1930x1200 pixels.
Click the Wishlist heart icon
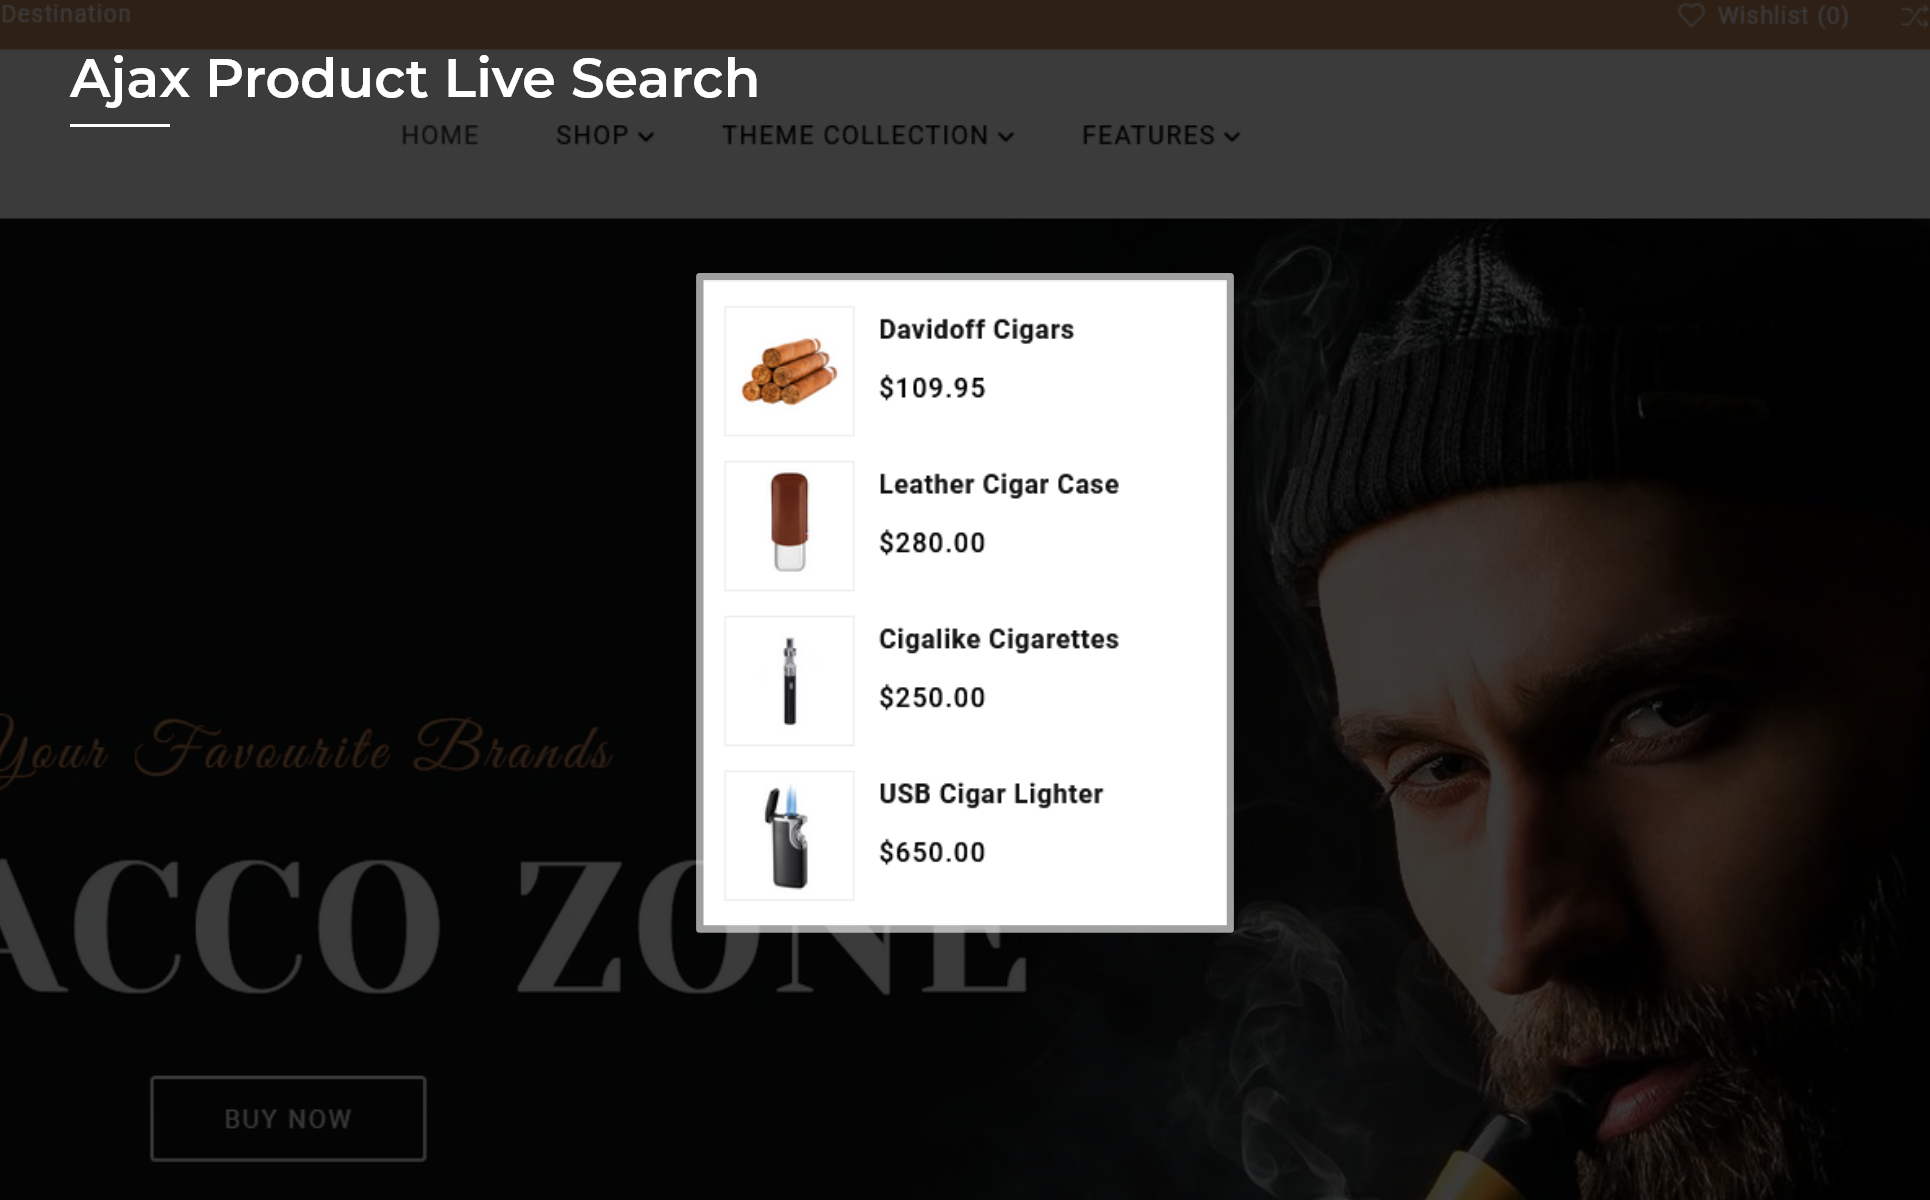click(1691, 16)
